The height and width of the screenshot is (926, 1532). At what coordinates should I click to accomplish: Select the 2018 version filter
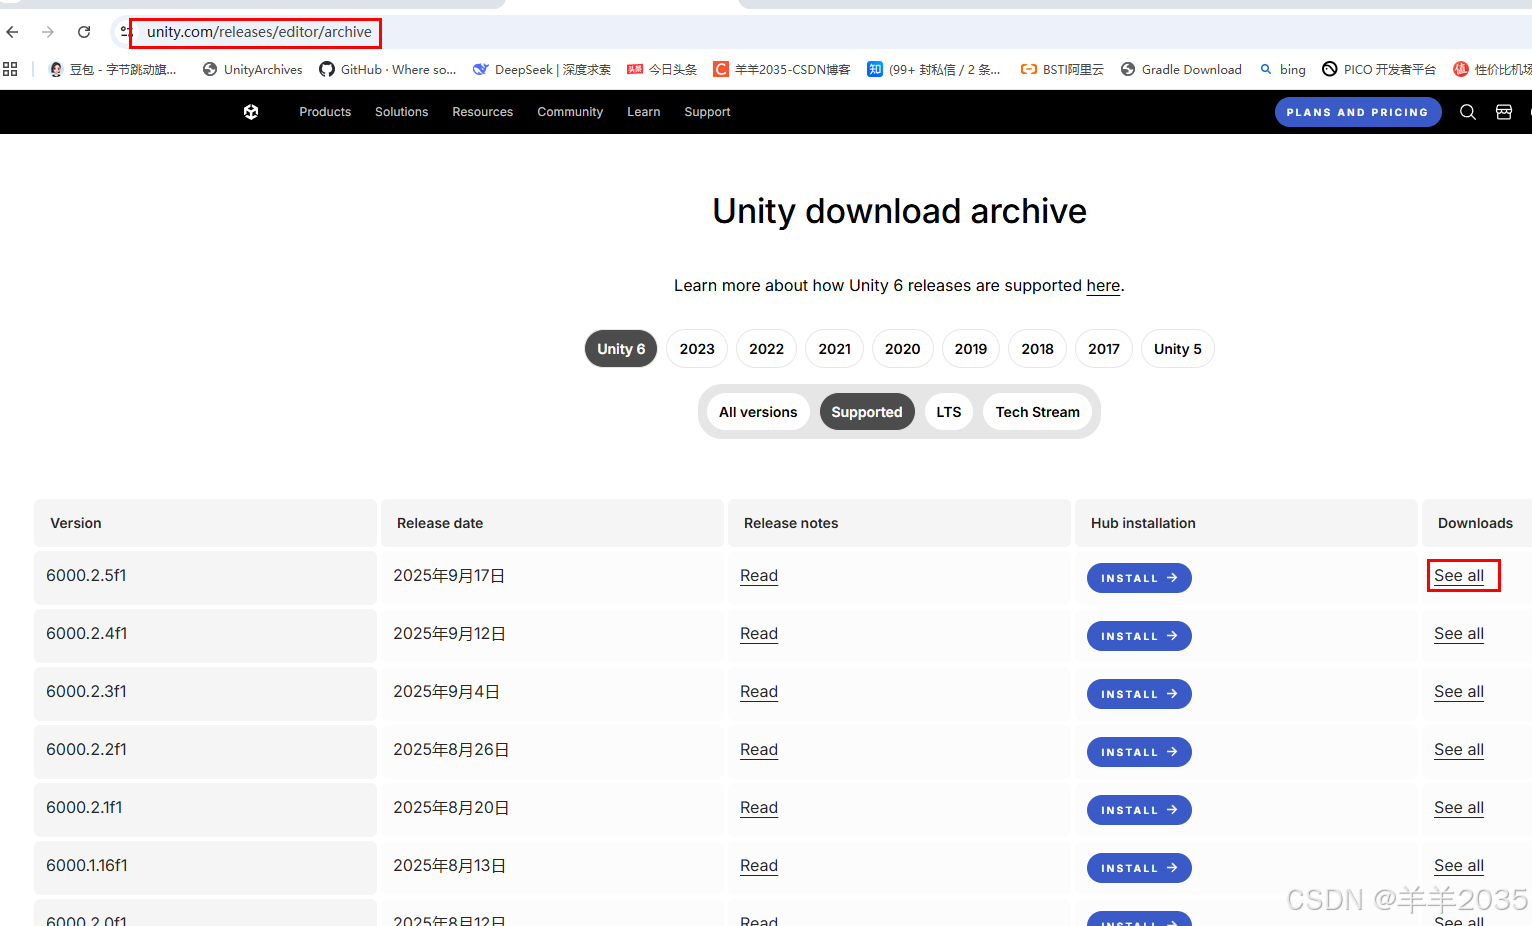click(x=1037, y=349)
